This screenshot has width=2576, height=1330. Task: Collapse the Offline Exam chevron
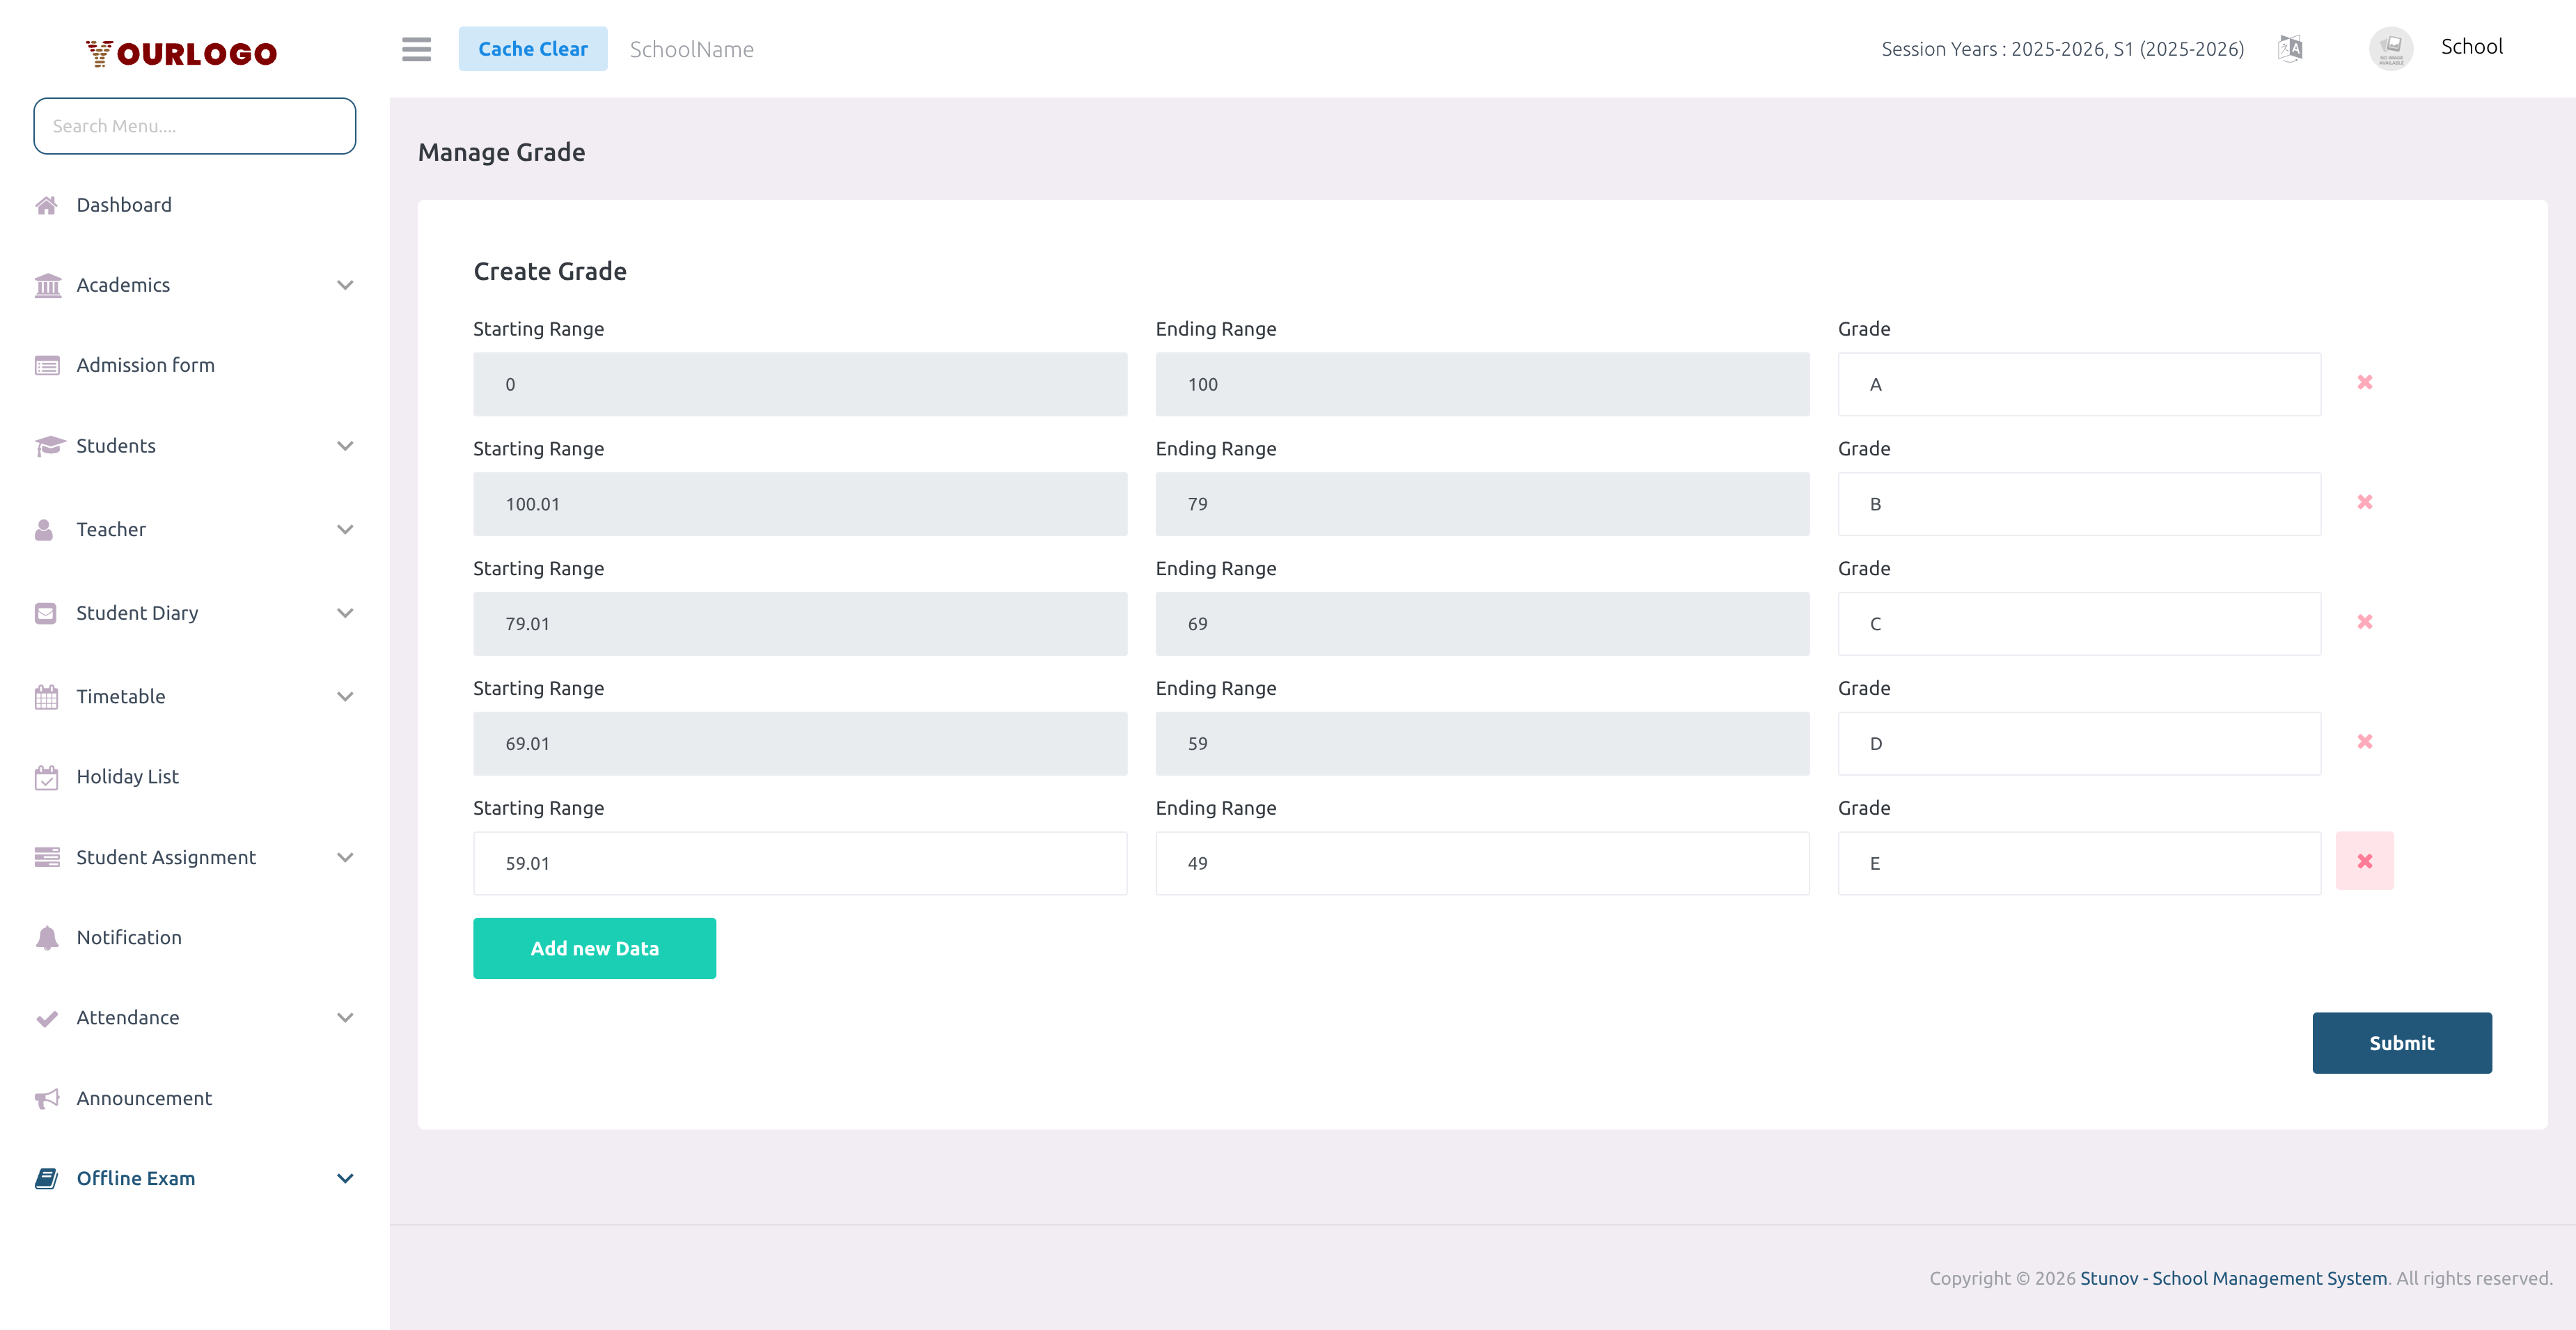coord(345,1178)
